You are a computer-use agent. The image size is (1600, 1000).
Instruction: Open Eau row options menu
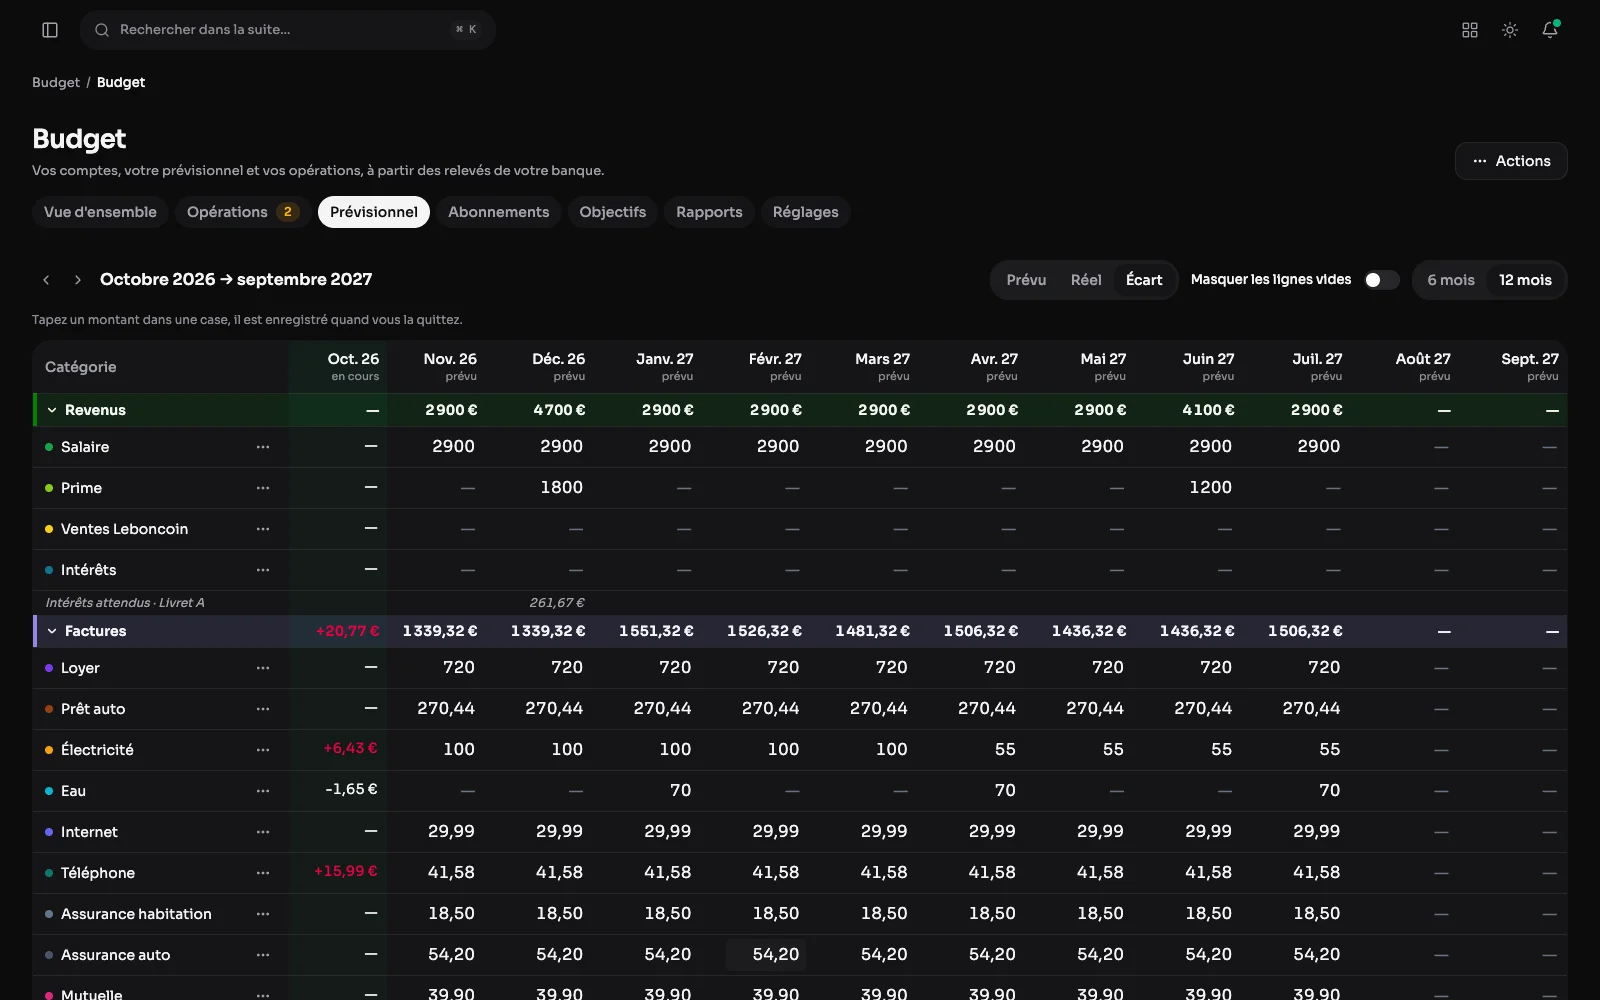click(263, 791)
